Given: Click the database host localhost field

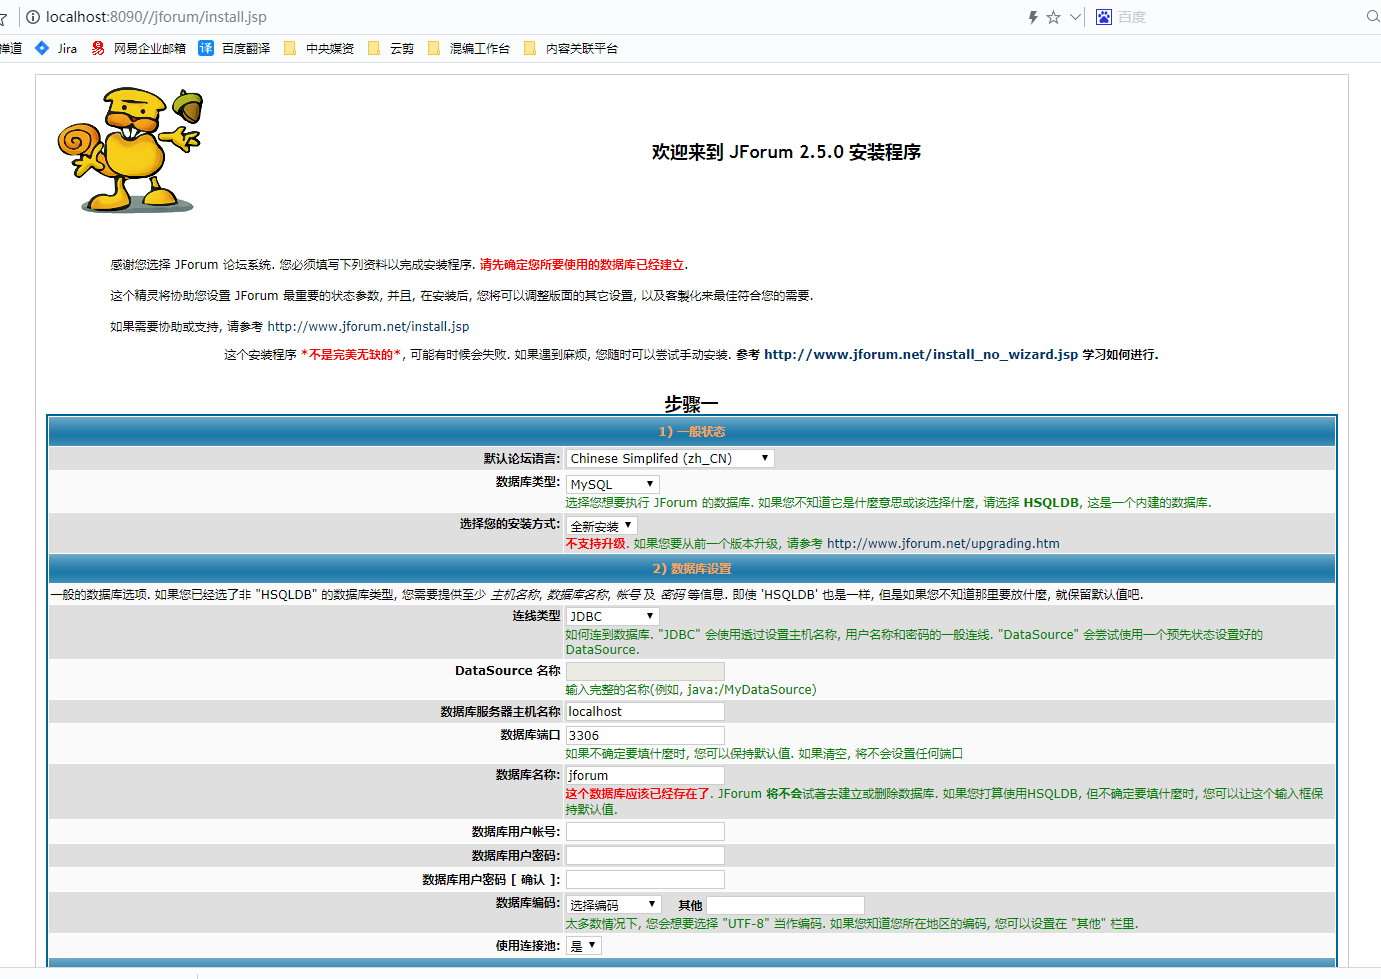Looking at the screenshot, I should pyautogui.click(x=645, y=711).
